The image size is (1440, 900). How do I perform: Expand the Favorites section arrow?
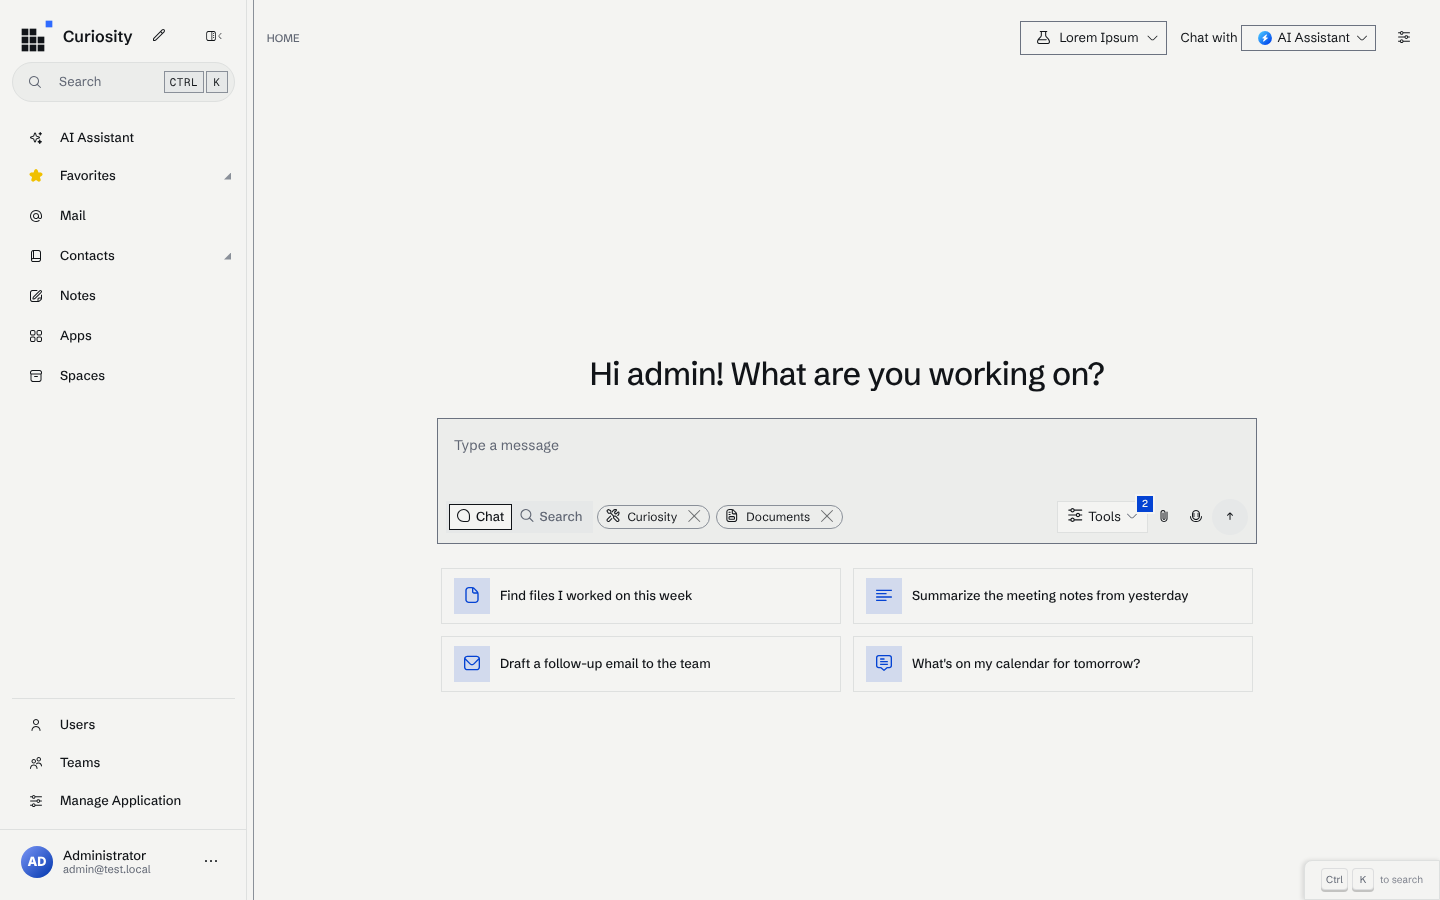228,177
